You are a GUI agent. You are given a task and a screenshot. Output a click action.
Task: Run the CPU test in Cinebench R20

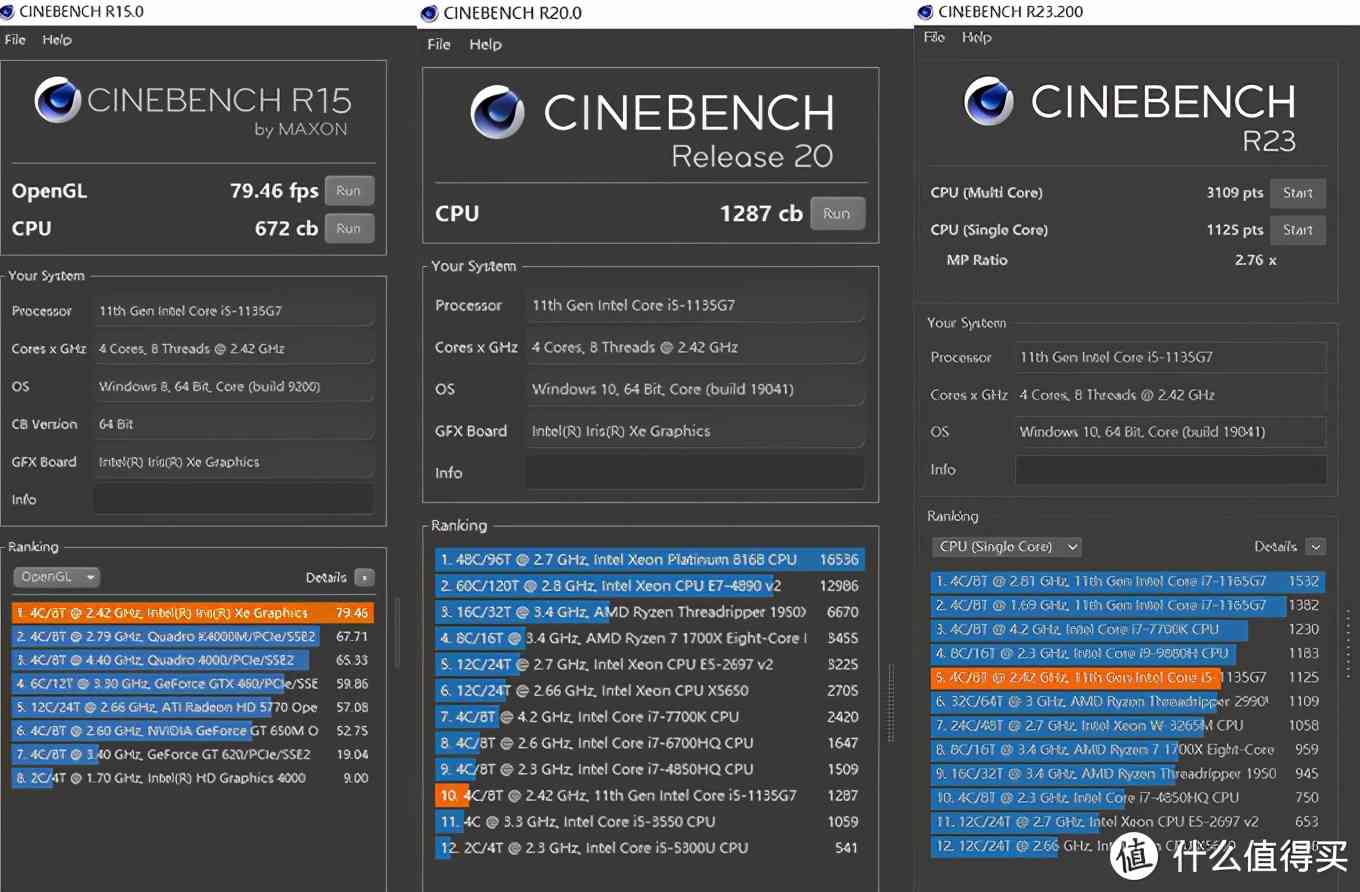coord(837,213)
